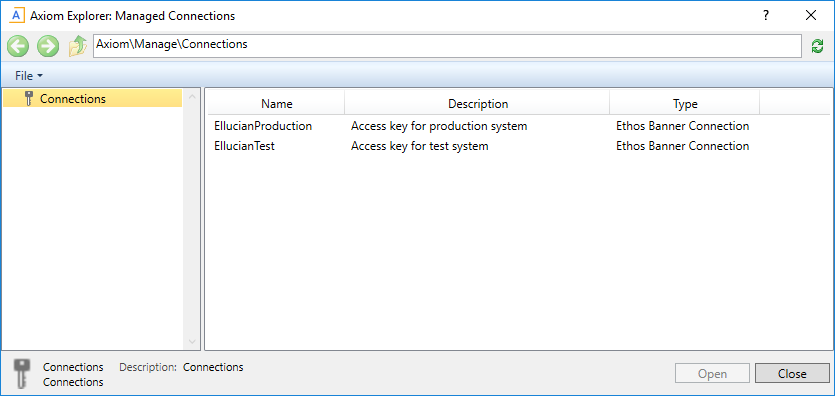Sort by the Type column header
This screenshot has width=835, height=396.
coord(685,104)
